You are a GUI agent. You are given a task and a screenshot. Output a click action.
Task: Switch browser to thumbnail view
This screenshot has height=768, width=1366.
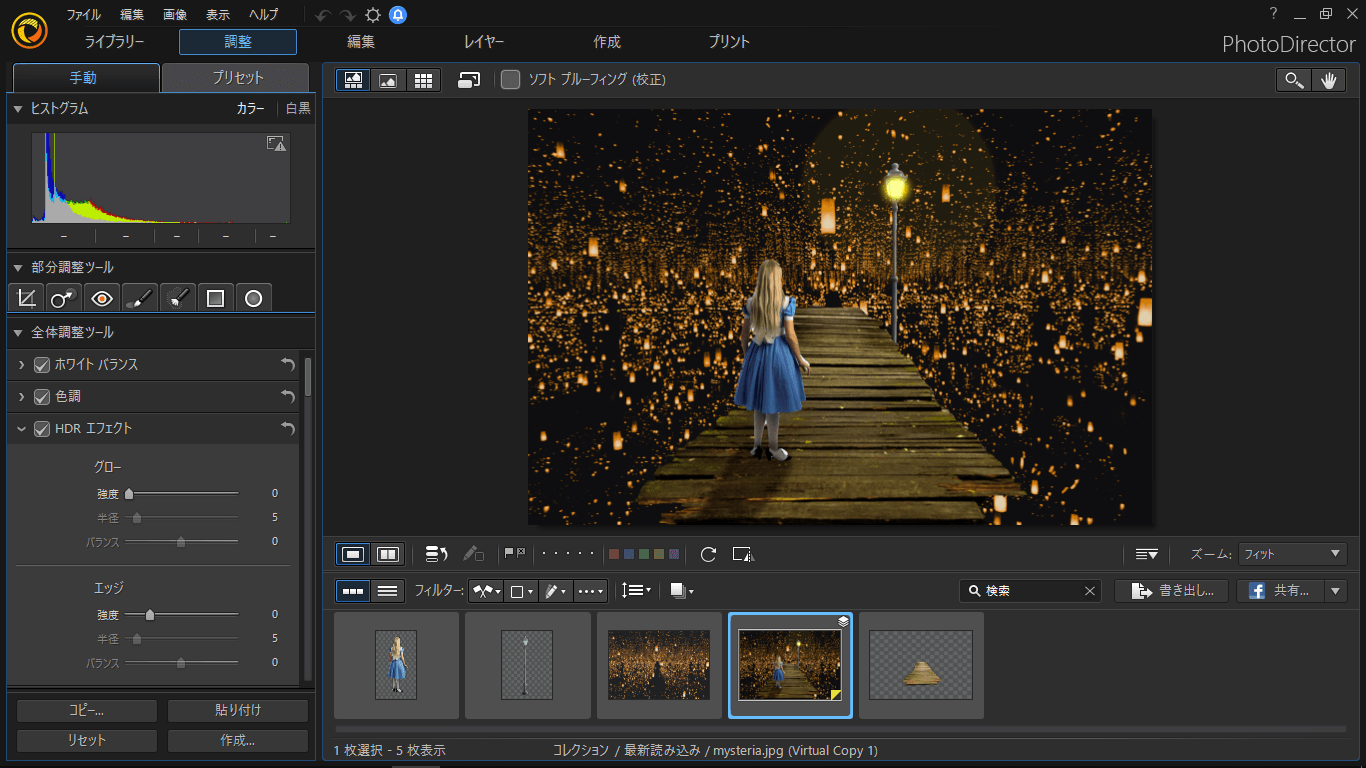(x=353, y=591)
